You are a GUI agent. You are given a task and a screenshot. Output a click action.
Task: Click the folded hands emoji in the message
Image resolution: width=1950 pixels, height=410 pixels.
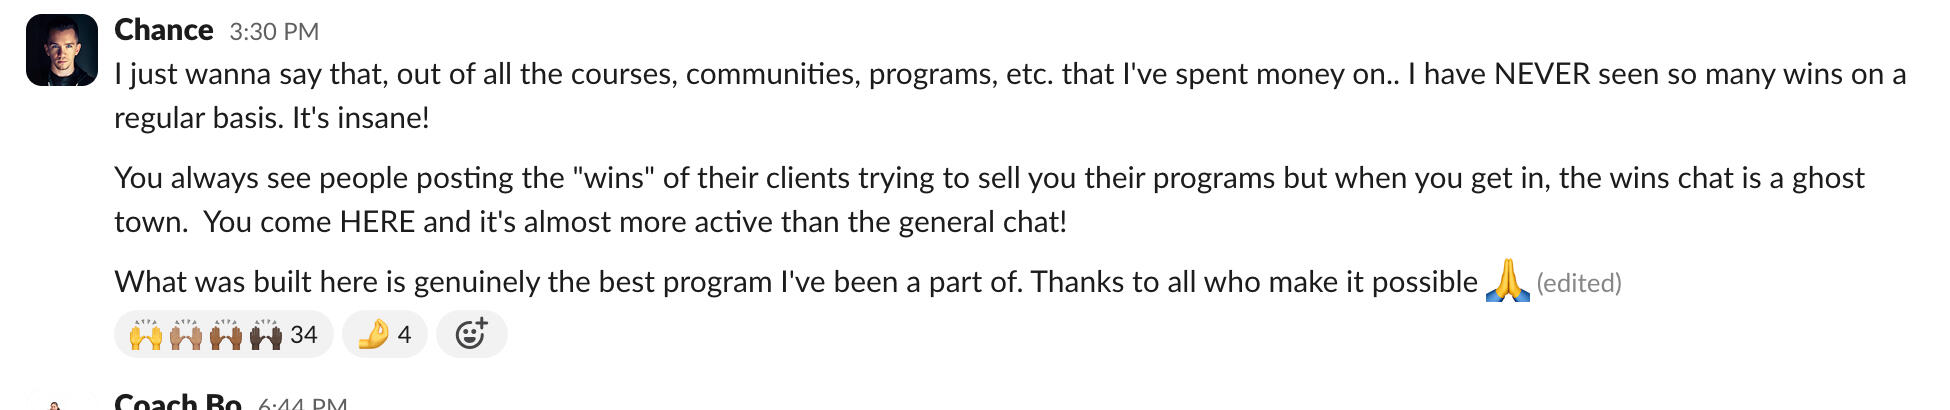pyautogui.click(x=1507, y=281)
